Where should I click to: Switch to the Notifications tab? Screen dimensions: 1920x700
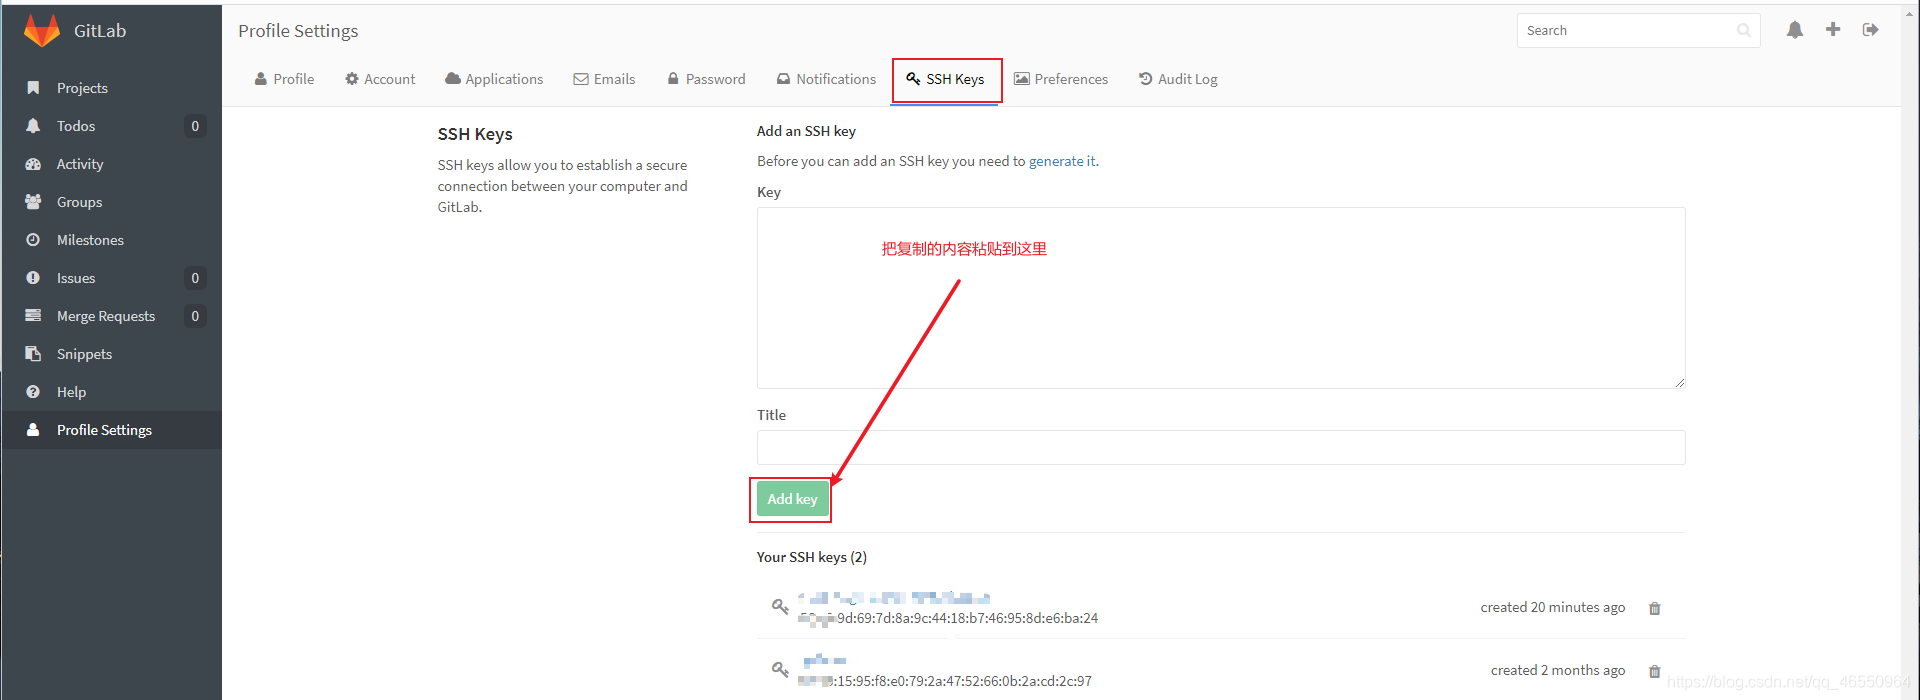click(826, 79)
